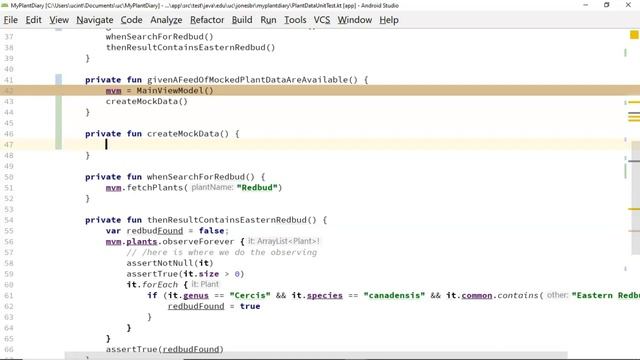Open the Edit menu
Image resolution: width=640 pixels, height=360 pixels.
pyautogui.click(x=33, y=20)
